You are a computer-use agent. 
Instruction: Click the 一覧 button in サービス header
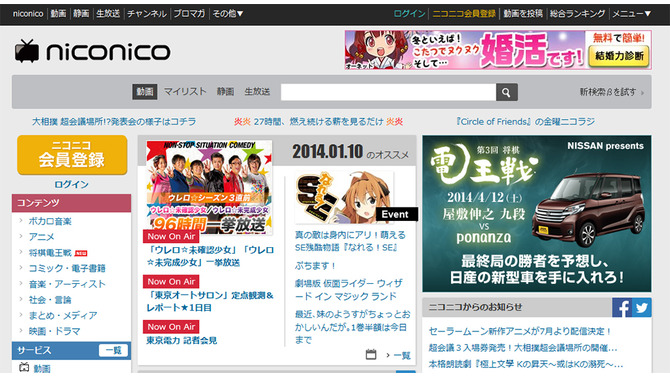click(x=113, y=350)
